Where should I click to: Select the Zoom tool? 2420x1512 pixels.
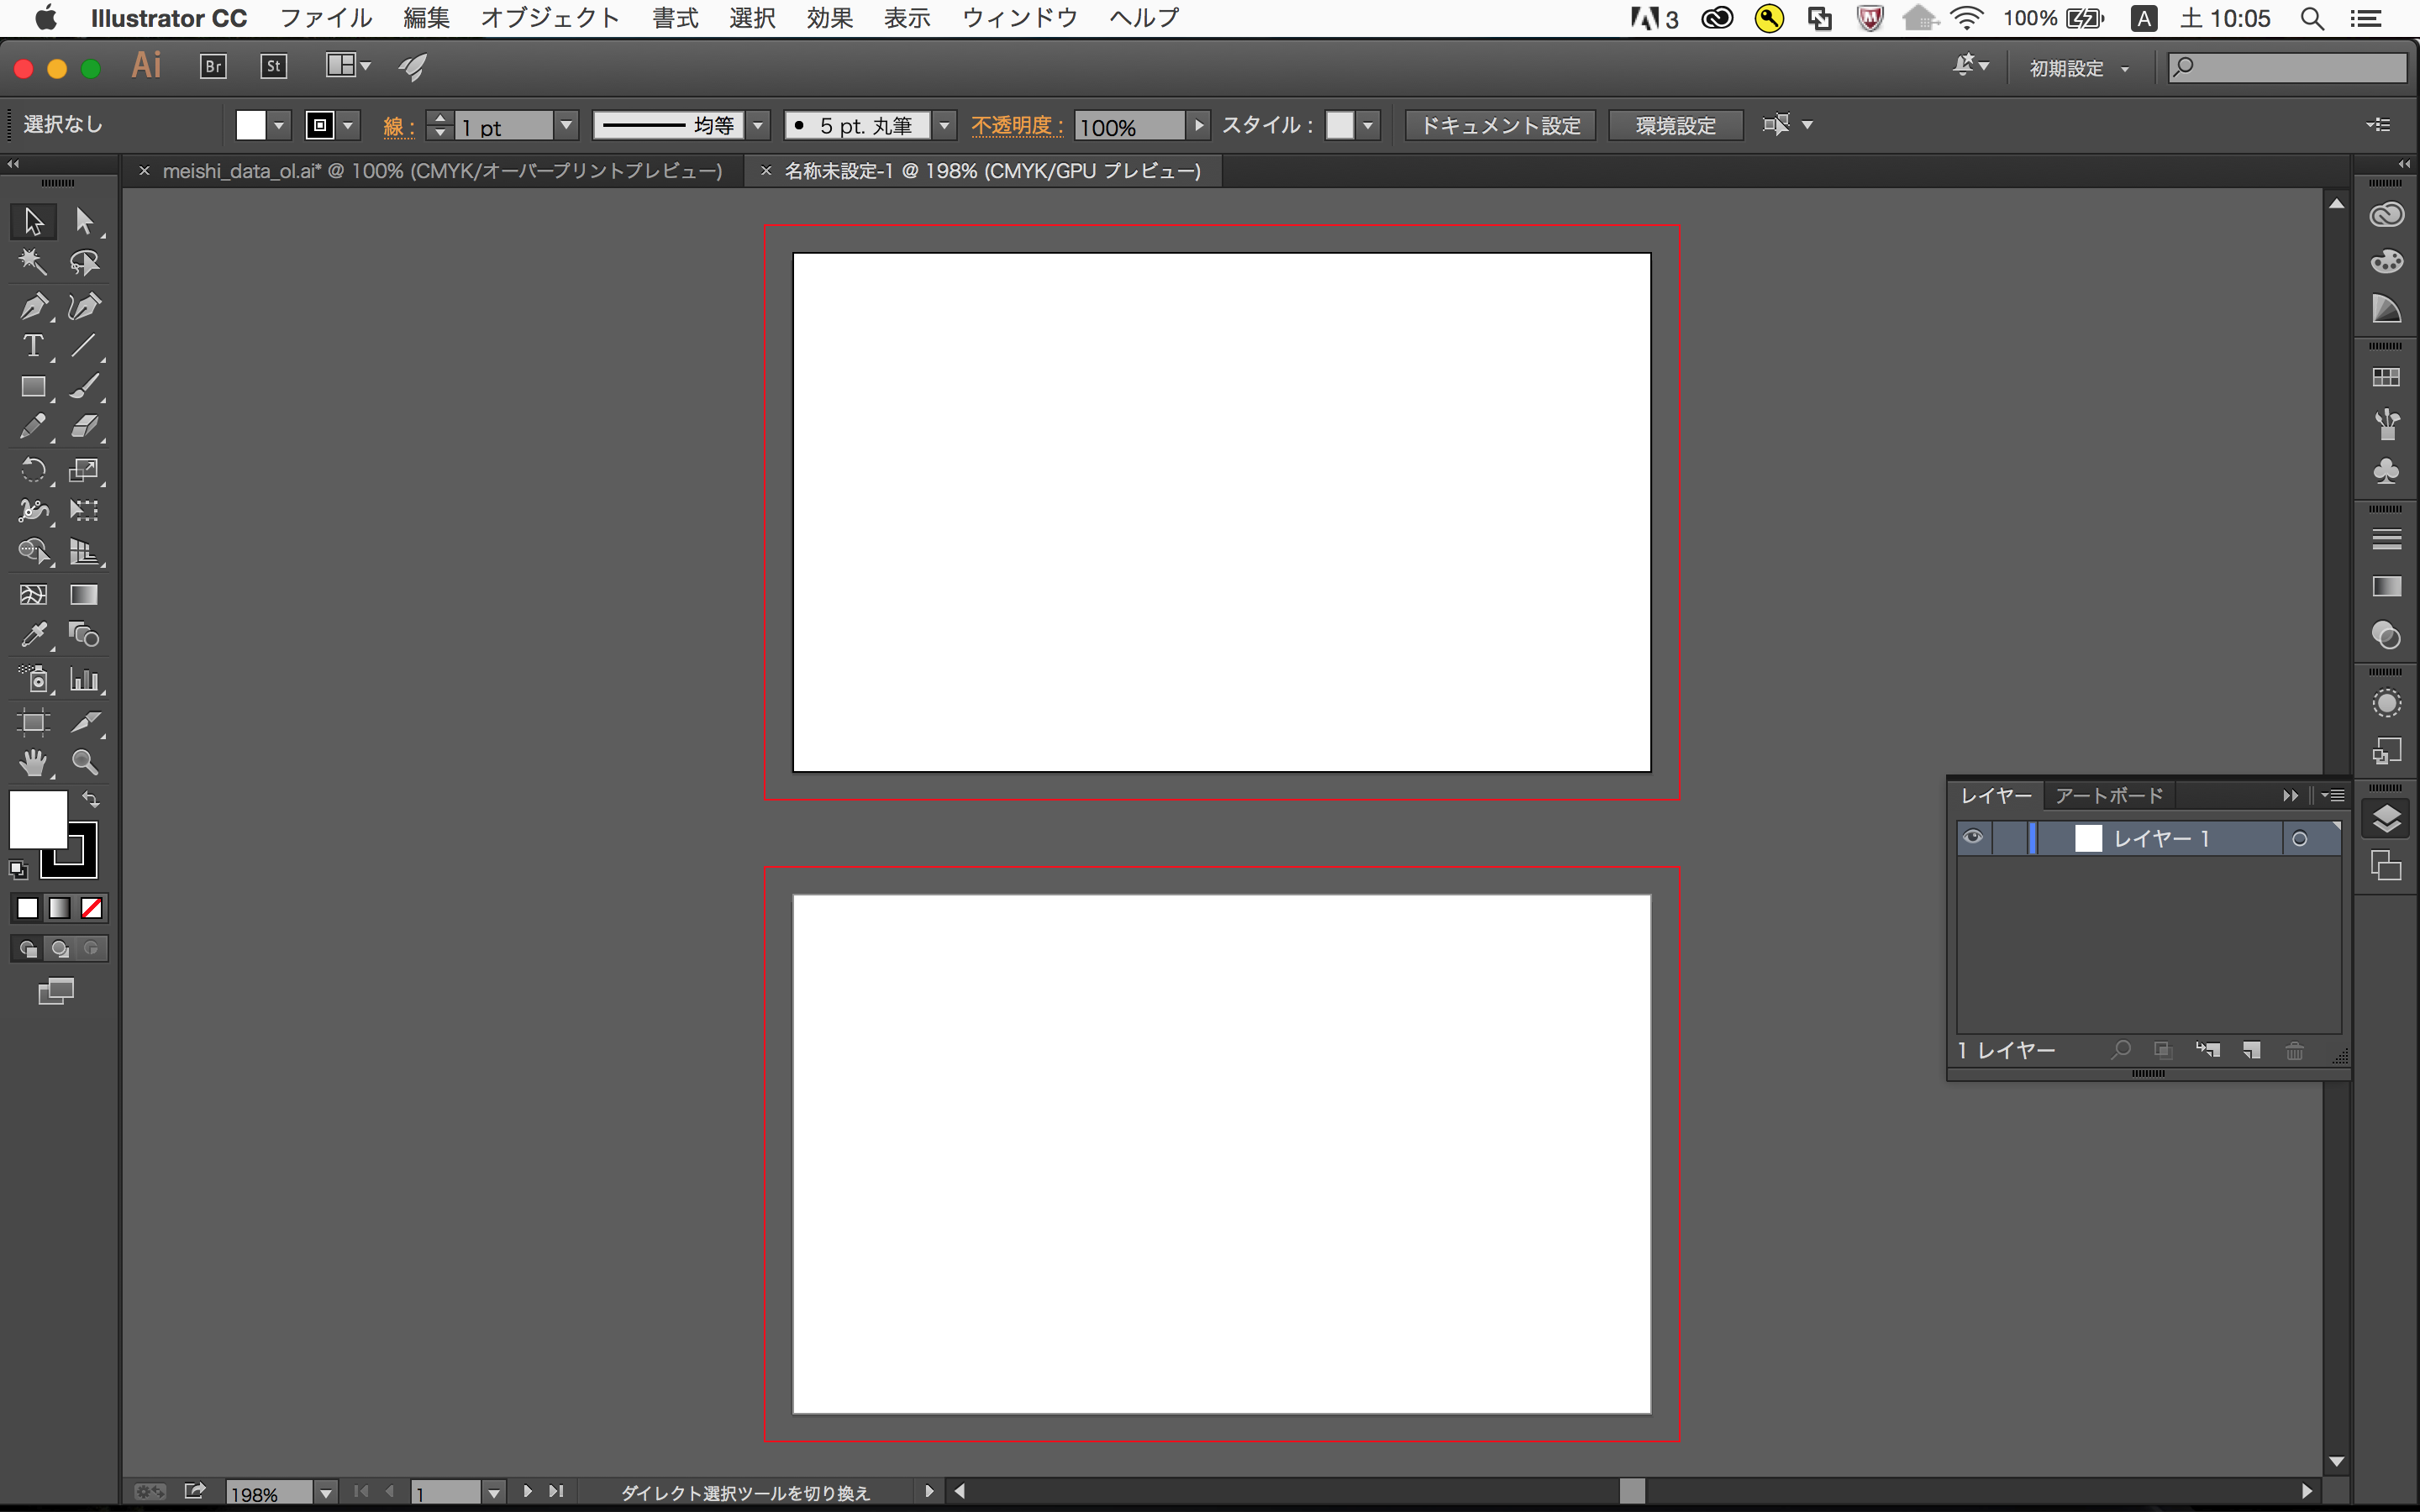point(85,763)
